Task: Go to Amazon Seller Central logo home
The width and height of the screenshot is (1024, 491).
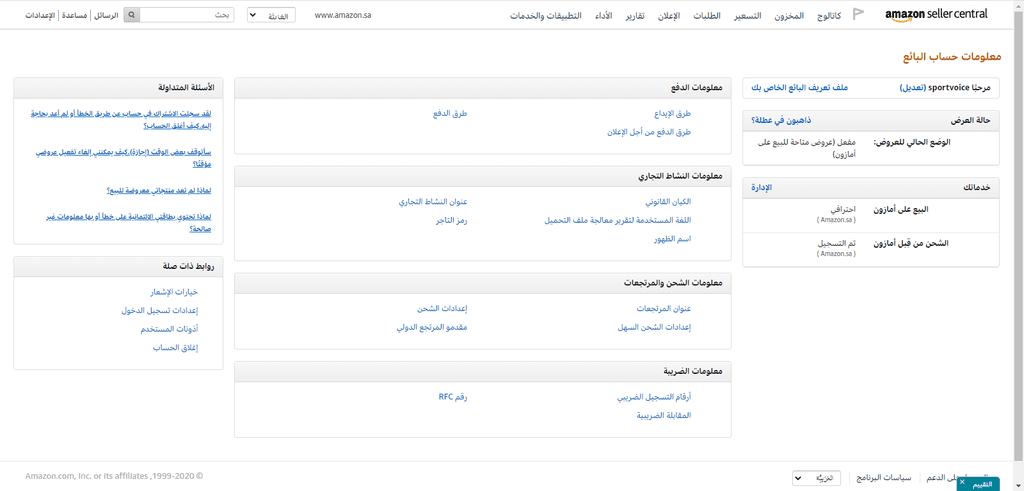Action: point(936,14)
